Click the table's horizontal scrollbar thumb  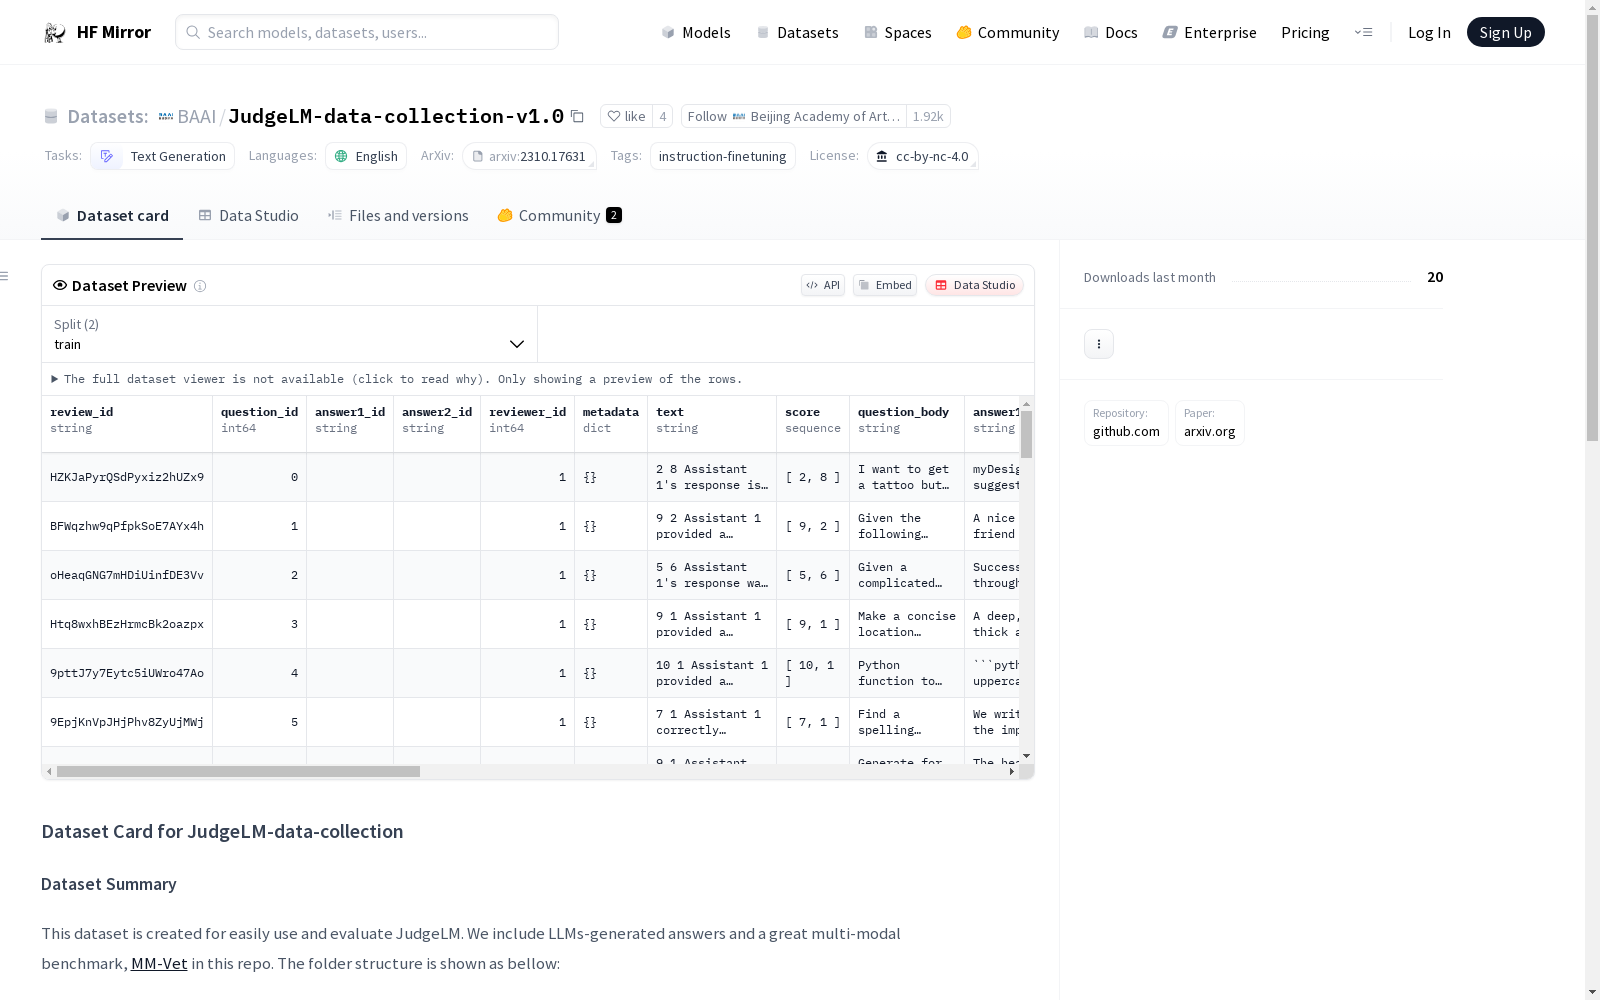(x=238, y=771)
